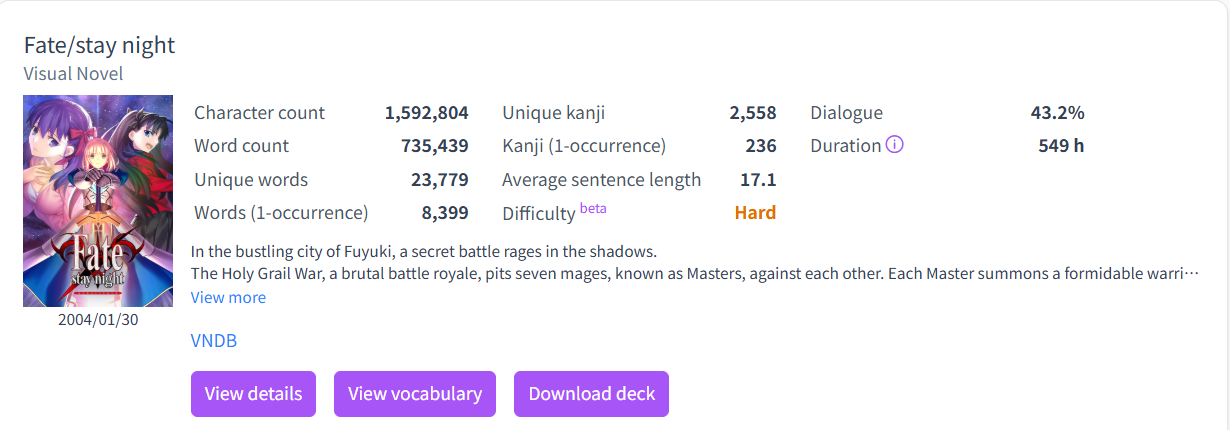Click the Download deck button

(591, 394)
